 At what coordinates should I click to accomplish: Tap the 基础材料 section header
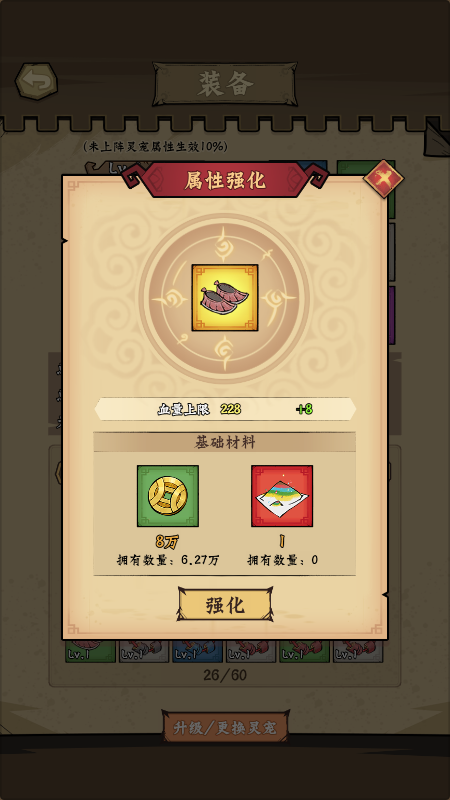[x=224, y=442]
